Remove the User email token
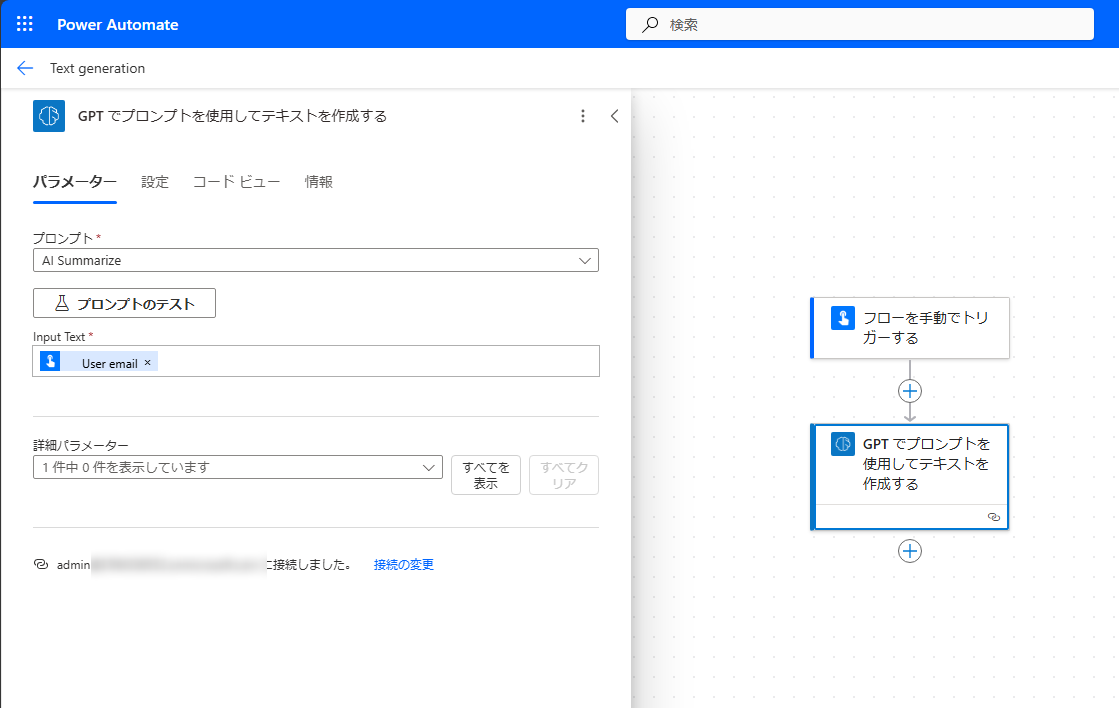 [148, 363]
